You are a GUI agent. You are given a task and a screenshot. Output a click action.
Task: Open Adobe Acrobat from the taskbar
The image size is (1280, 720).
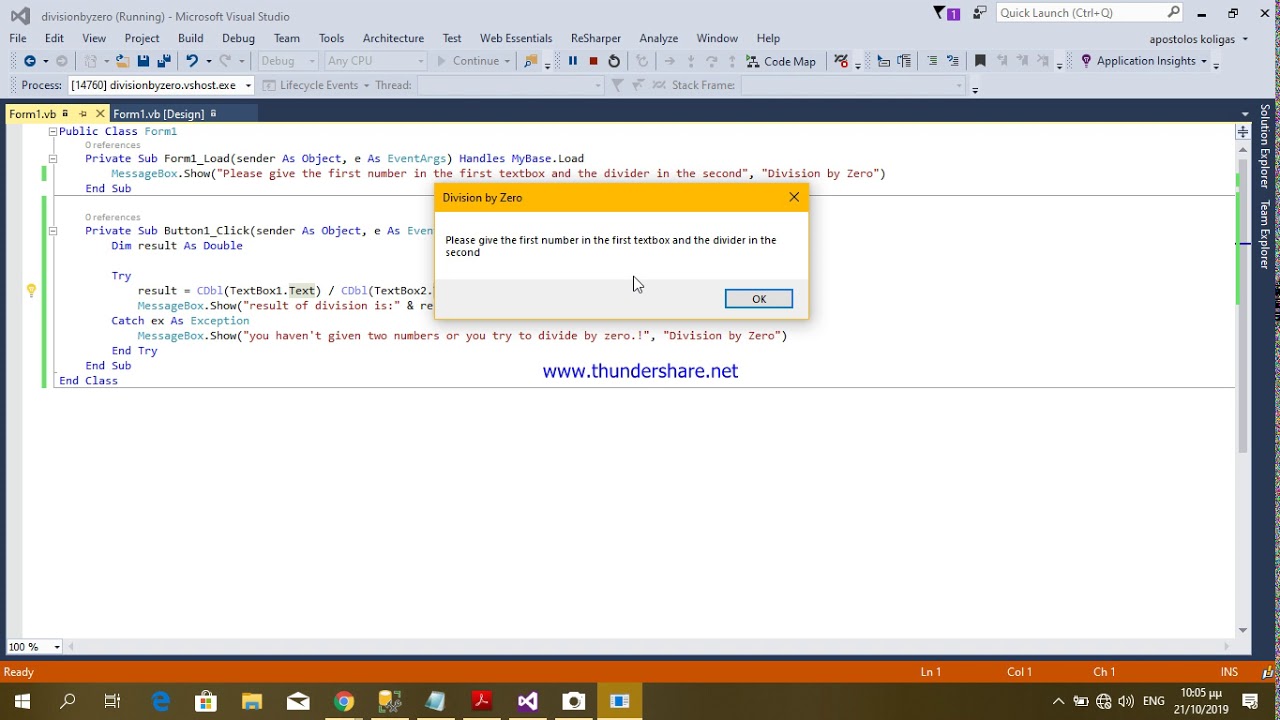point(482,701)
